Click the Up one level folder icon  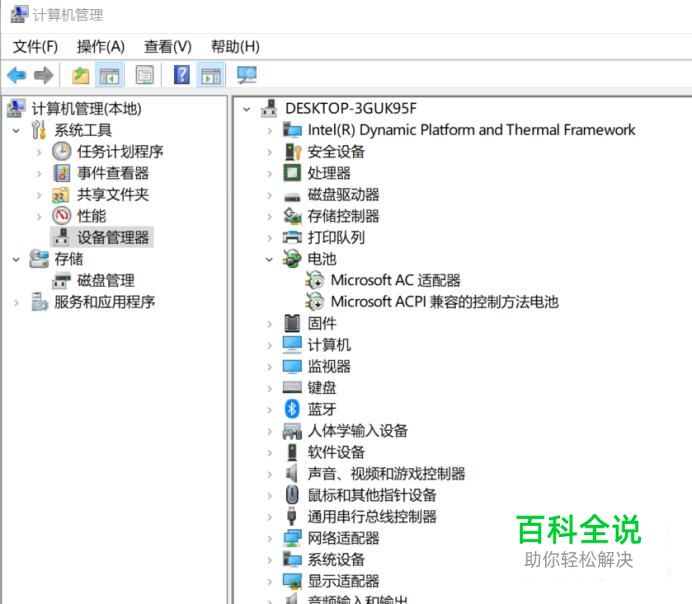point(81,75)
